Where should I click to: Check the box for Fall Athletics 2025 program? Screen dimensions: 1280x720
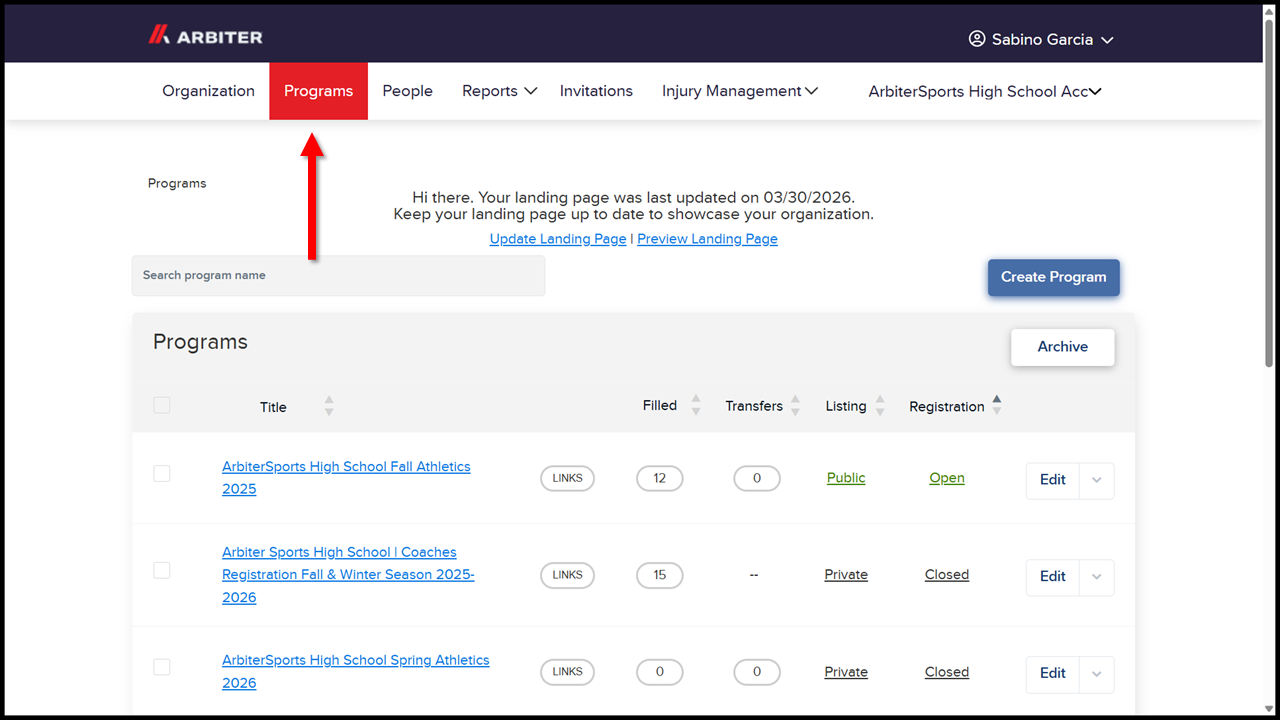coord(161,473)
